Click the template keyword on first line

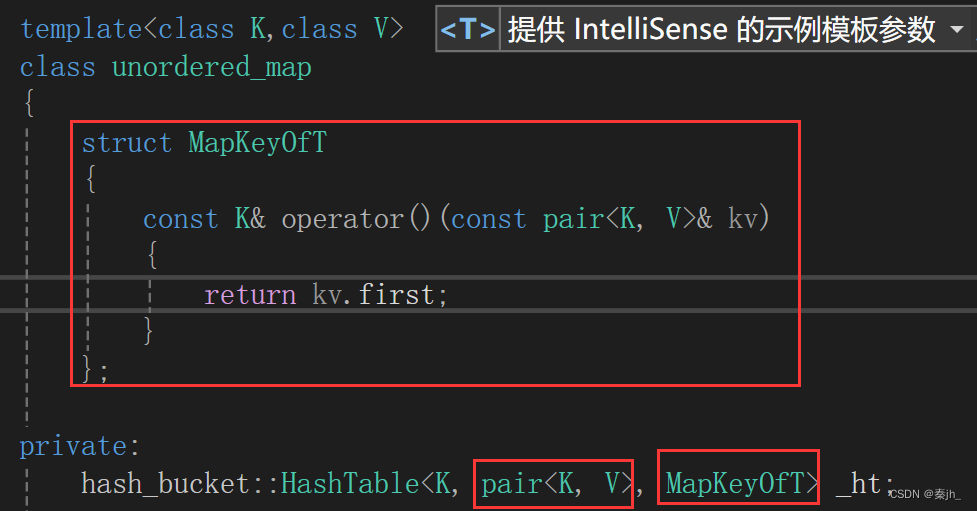pyautogui.click(x=82, y=29)
